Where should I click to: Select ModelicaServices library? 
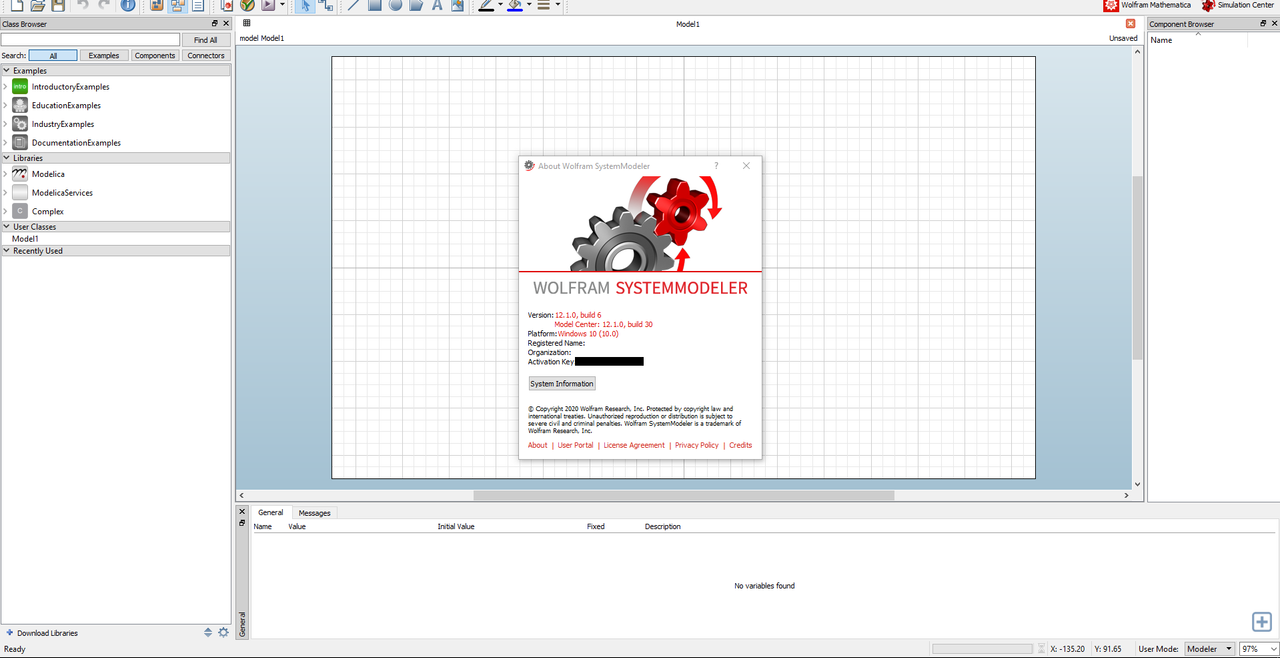pyautogui.click(x=62, y=193)
